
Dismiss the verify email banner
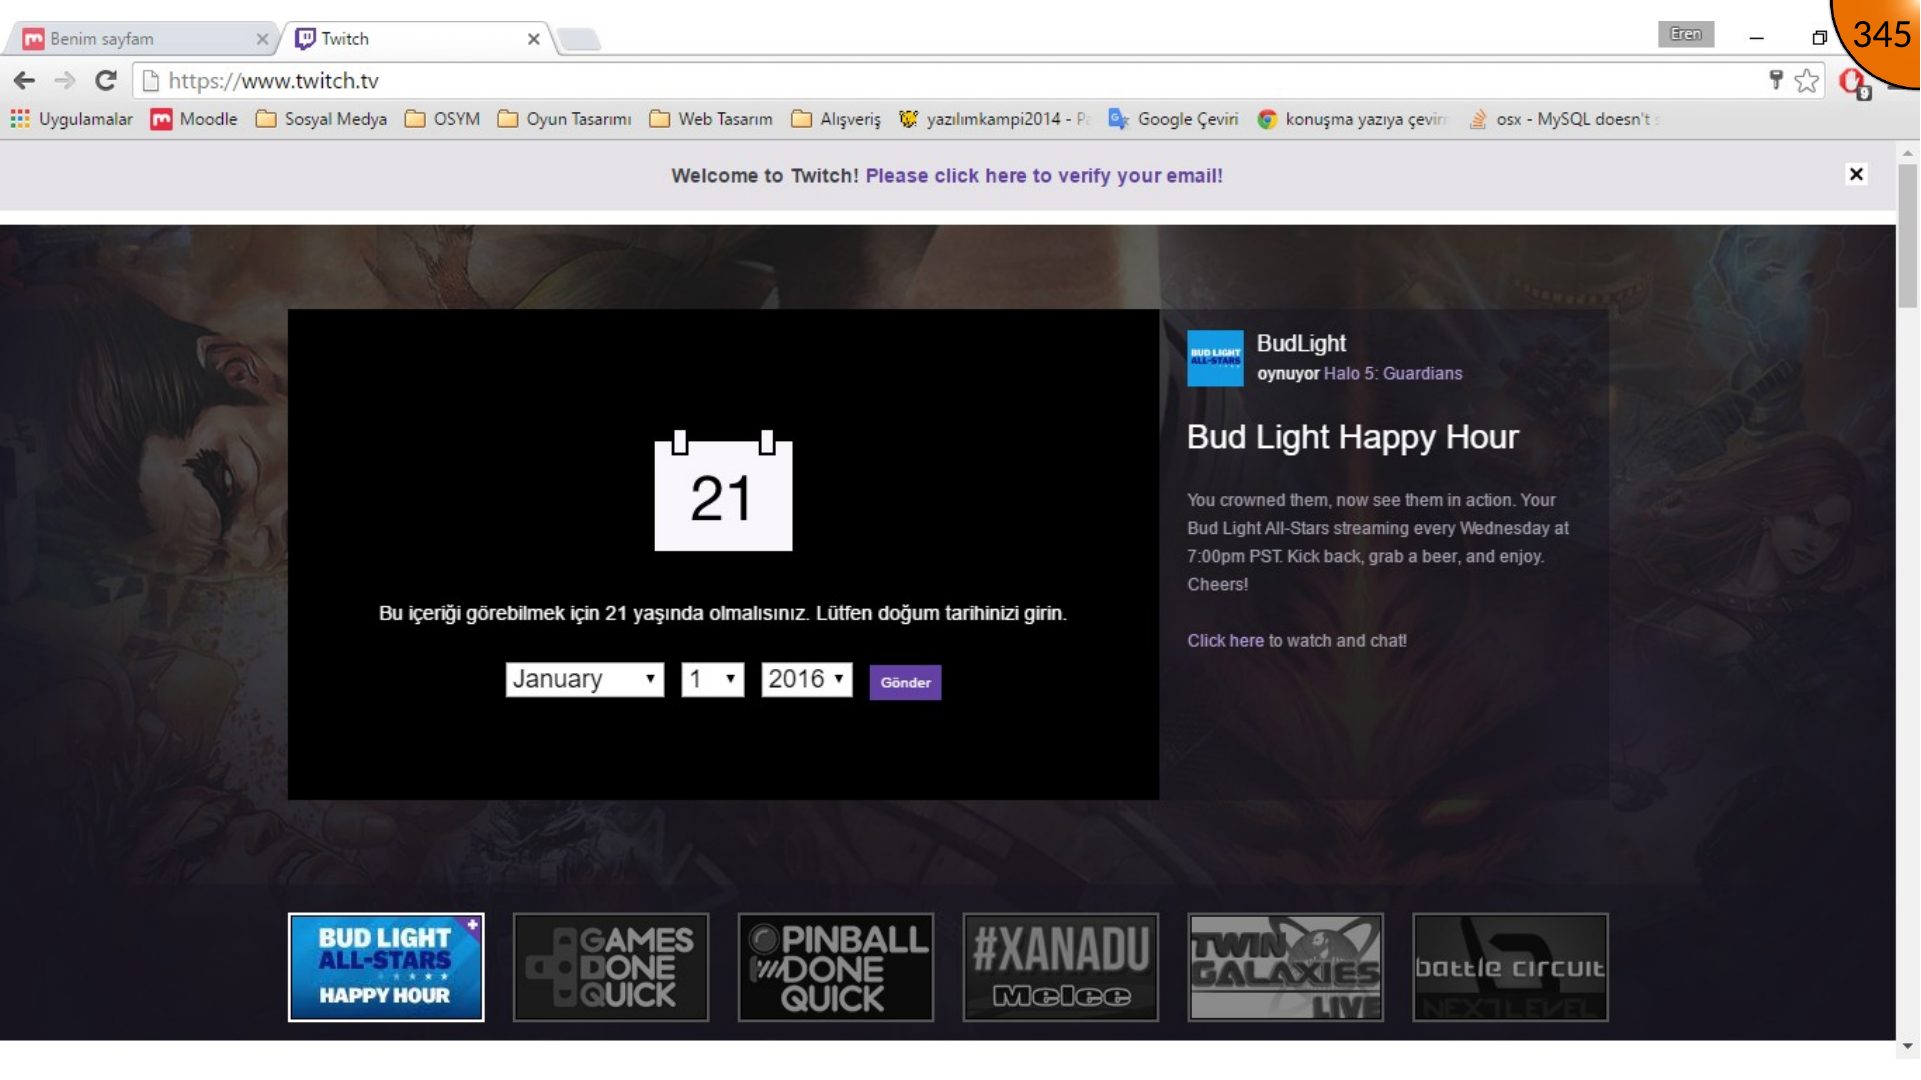tap(1856, 174)
